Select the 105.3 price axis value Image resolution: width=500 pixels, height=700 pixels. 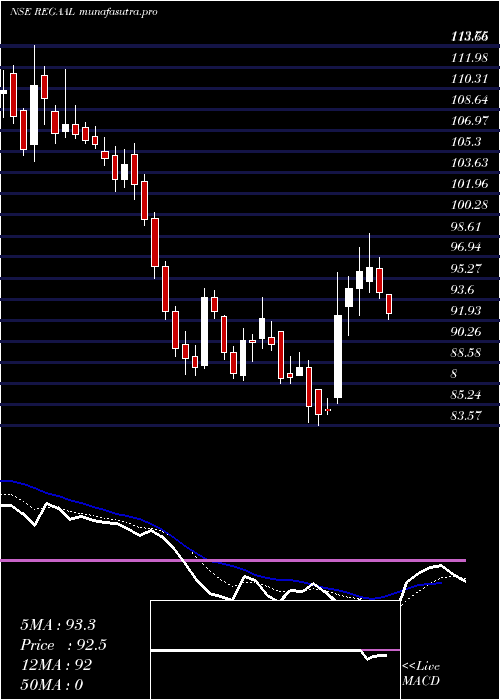[464, 142]
